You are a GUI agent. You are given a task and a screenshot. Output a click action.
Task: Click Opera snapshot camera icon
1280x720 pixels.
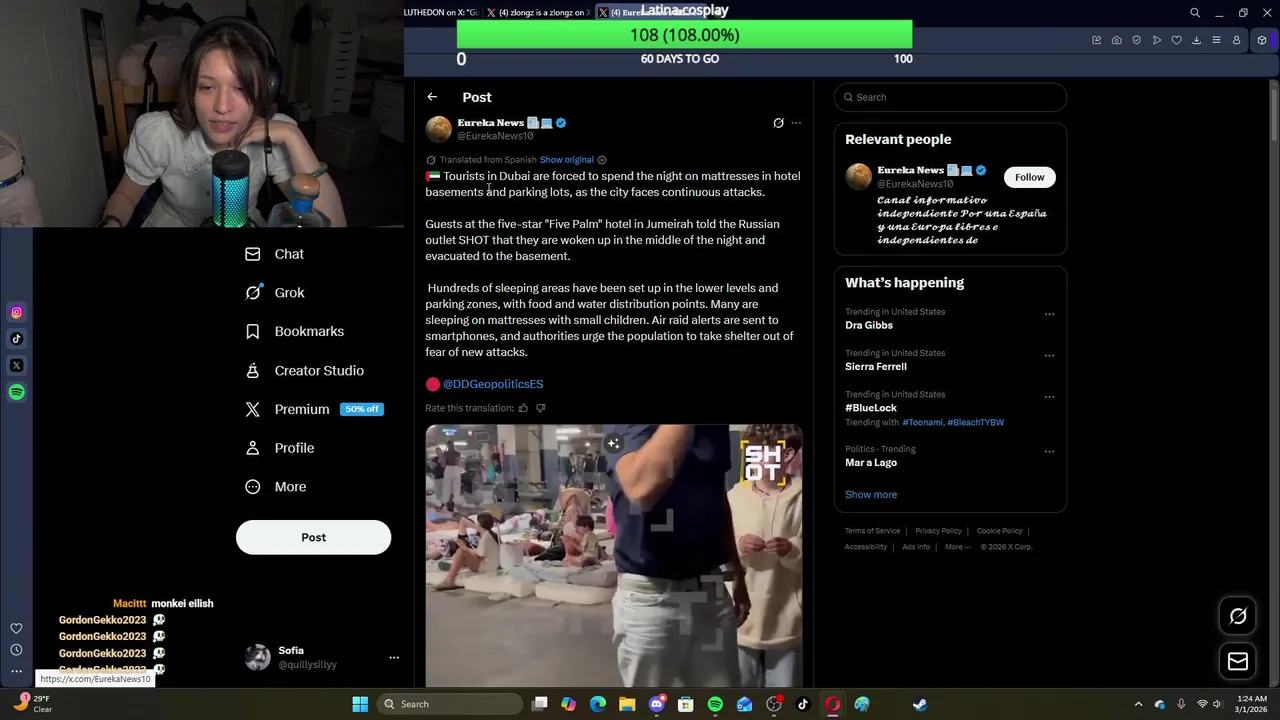click(1116, 40)
